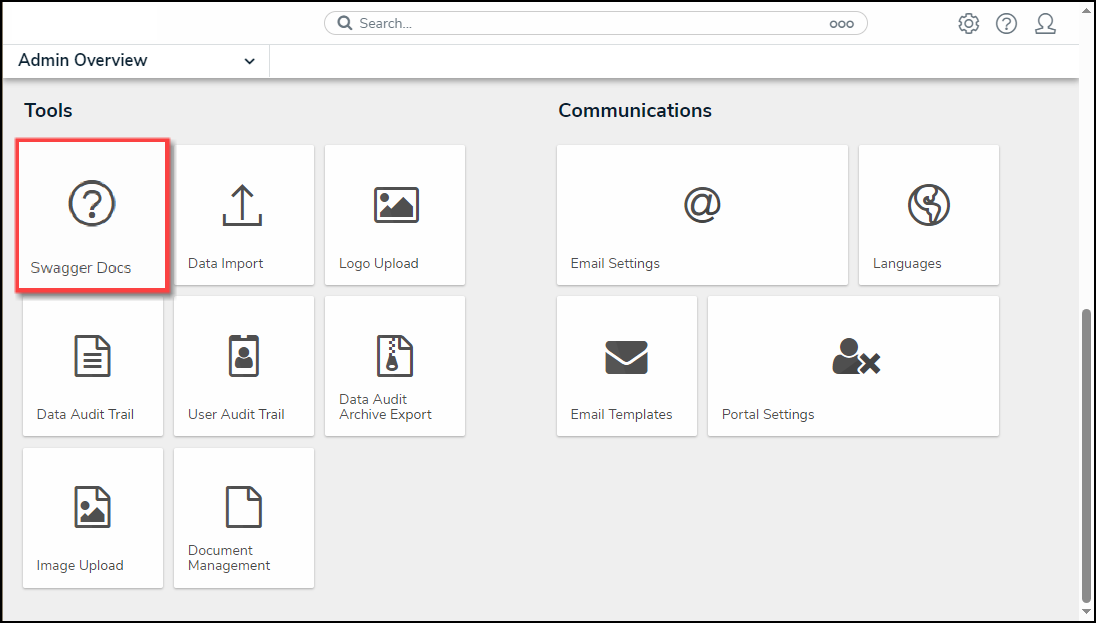Viewport: 1096px width, 623px height.
Task: Click the Document Management page icon
Action: [x=244, y=507]
